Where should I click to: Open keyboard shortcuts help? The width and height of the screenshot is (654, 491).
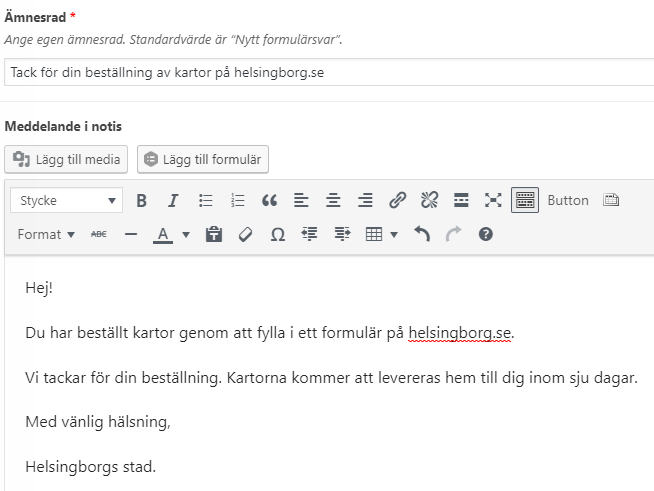(x=485, y=234)
